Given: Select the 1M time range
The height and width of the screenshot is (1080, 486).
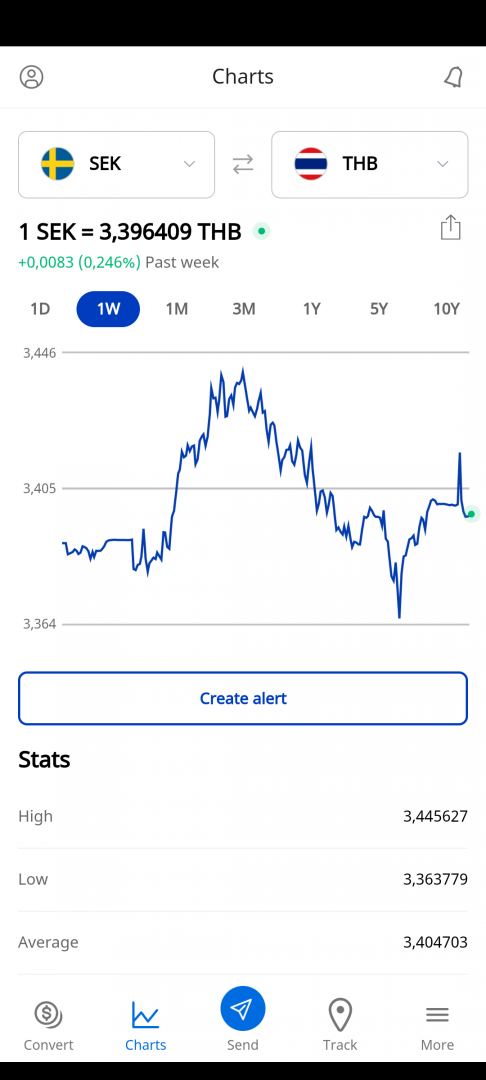Looking at the screenshot, I should click(x=176, y=309).
